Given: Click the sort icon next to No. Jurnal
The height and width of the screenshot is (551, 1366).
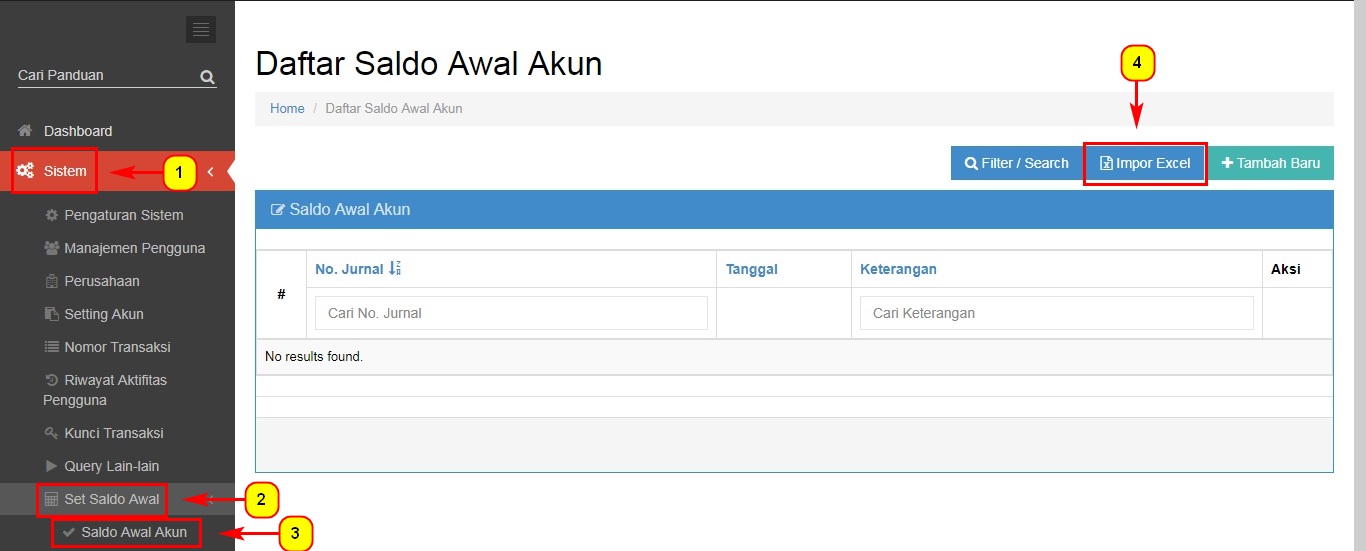Looking at the screenshot, I should [x=395, y=268].
